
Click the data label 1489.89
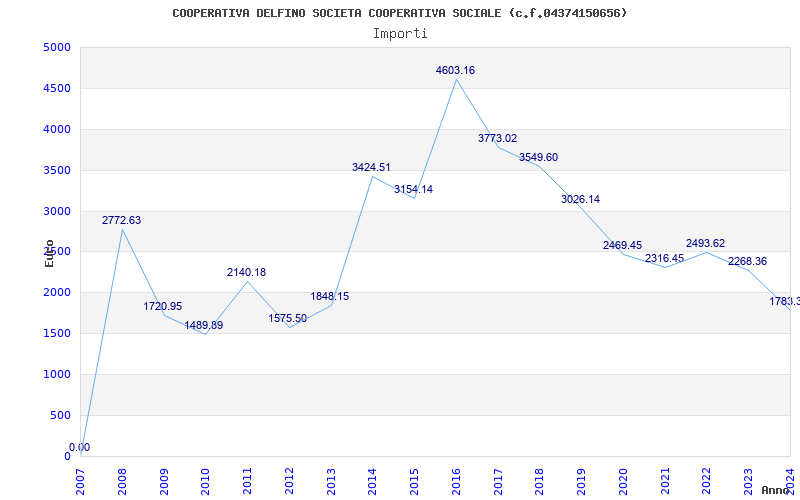tap(204, 326)
